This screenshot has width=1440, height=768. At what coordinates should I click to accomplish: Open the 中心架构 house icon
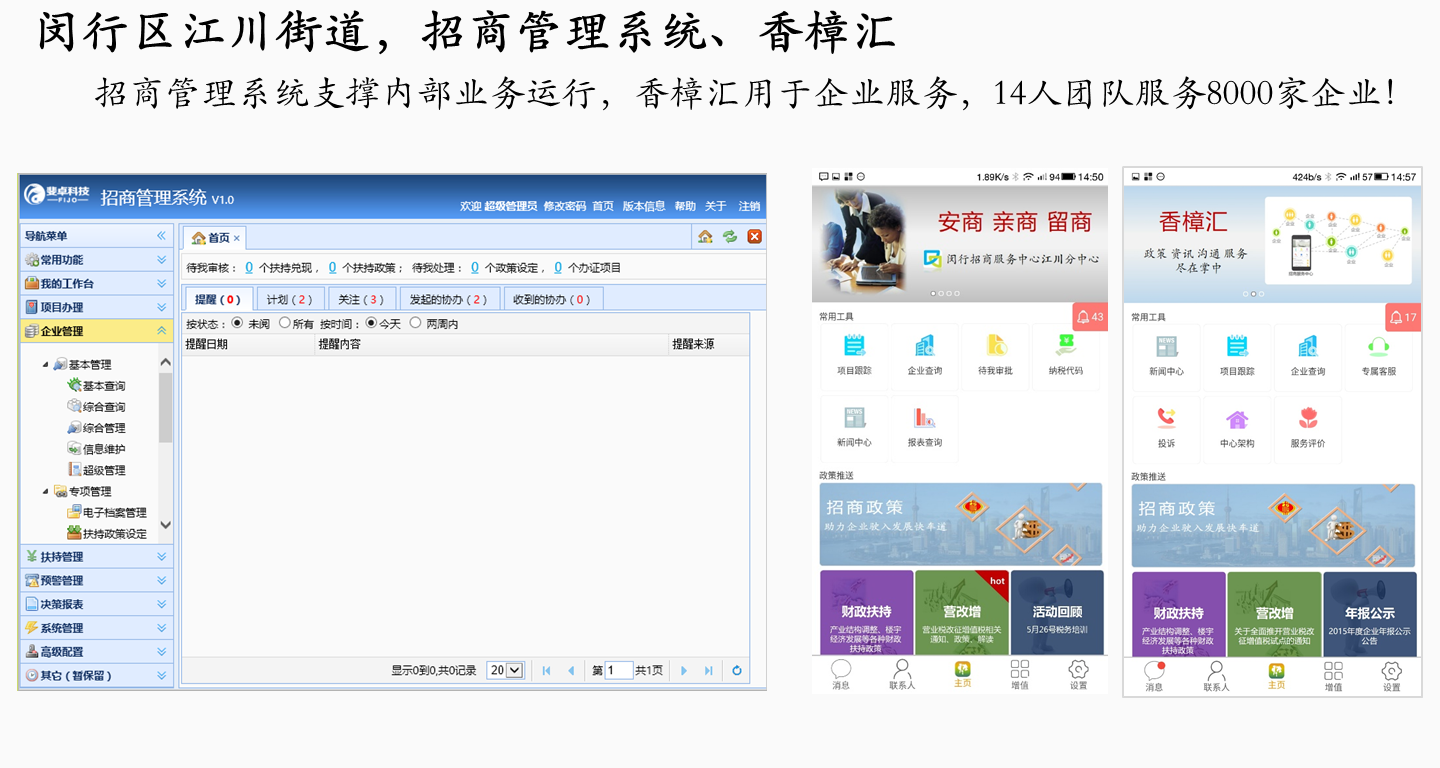[x=1237, y=420]
